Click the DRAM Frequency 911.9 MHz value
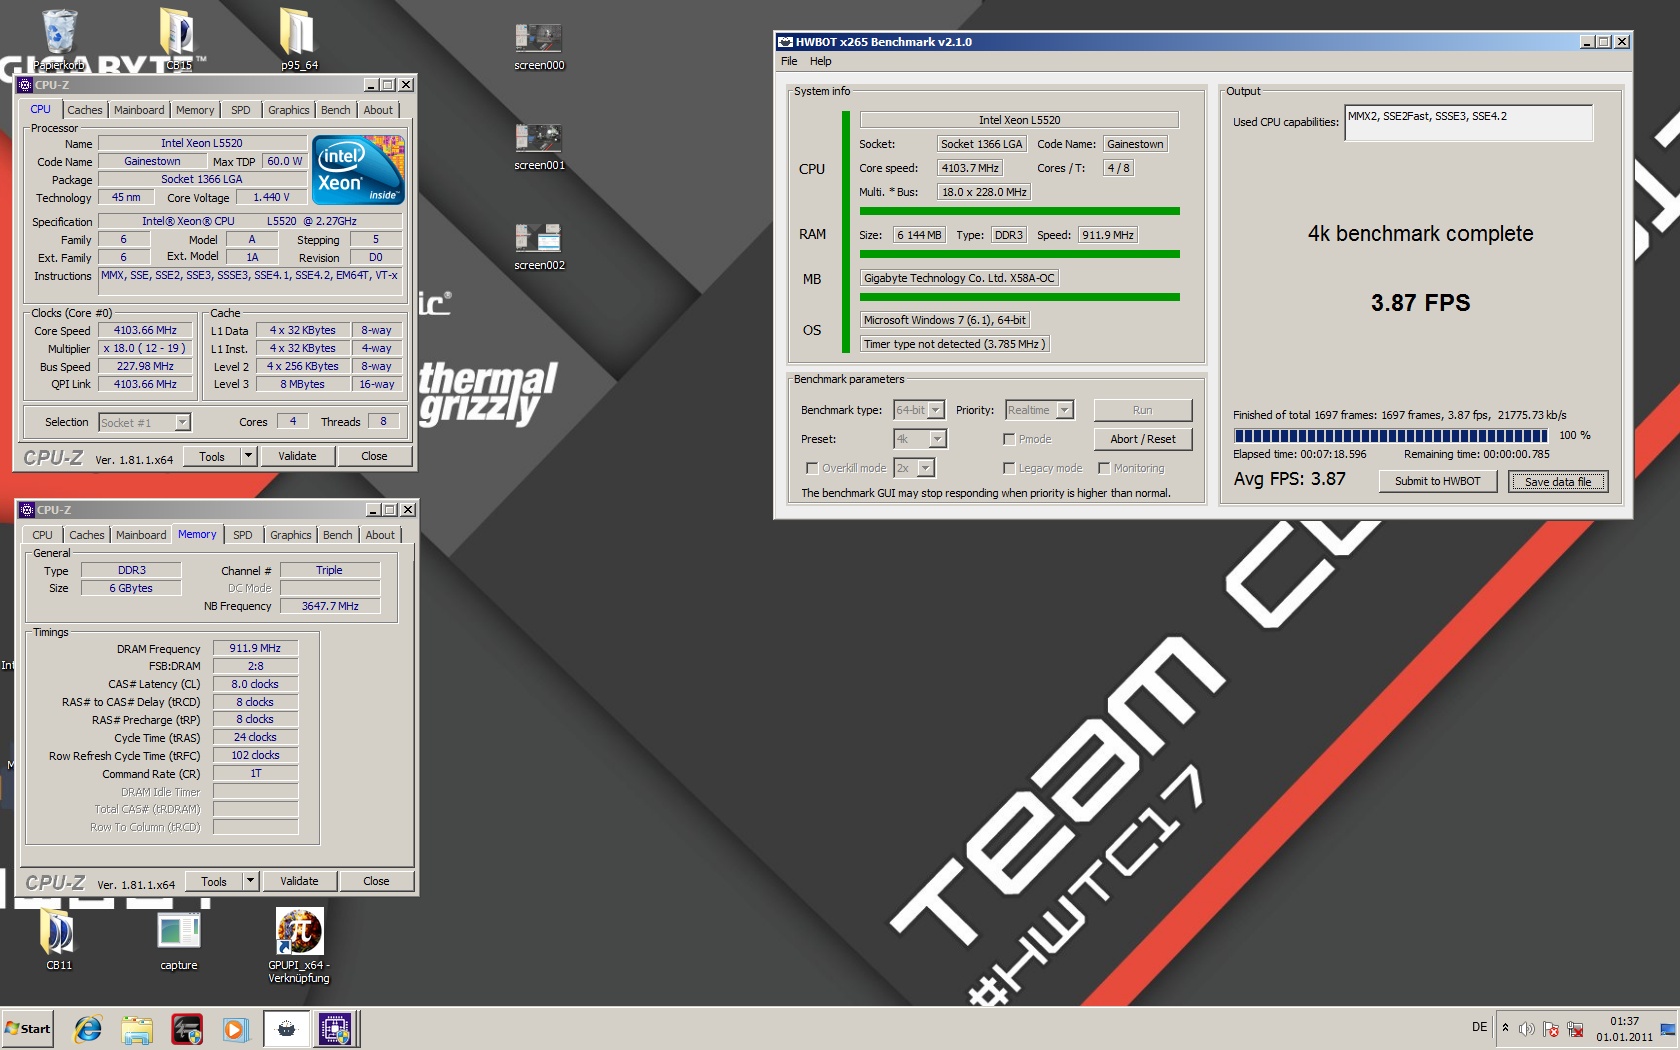Viewport: 1680px width, 1050px height. (255, 648)
